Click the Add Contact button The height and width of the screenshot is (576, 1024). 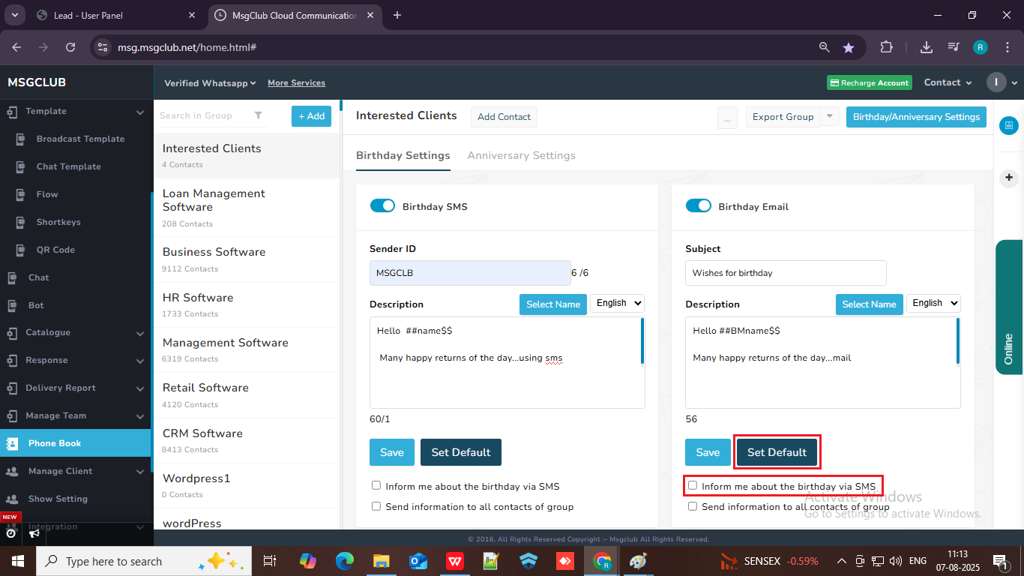click(504, 116)
